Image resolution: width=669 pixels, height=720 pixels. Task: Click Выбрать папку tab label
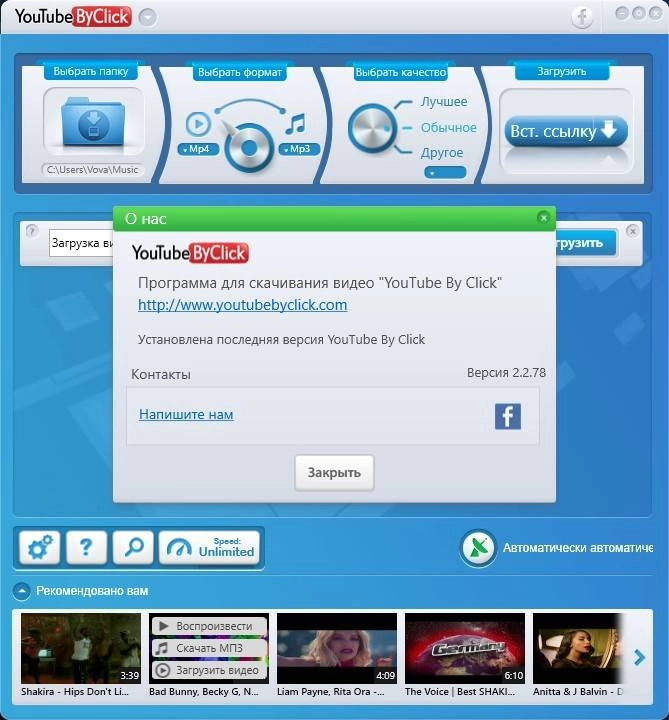pyautogui.click(x=90, y=72)
